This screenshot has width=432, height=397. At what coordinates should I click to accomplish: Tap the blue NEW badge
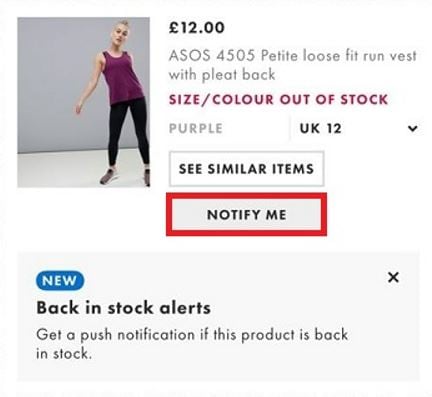pos(60,281)
